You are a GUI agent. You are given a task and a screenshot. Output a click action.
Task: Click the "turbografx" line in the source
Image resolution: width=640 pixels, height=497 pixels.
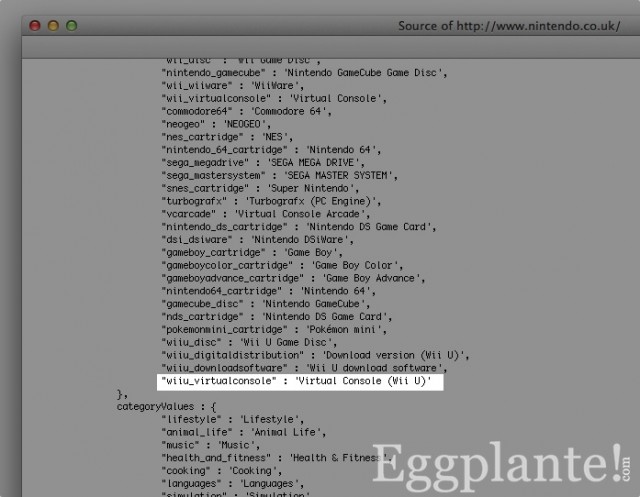click(x=271, y=201)
